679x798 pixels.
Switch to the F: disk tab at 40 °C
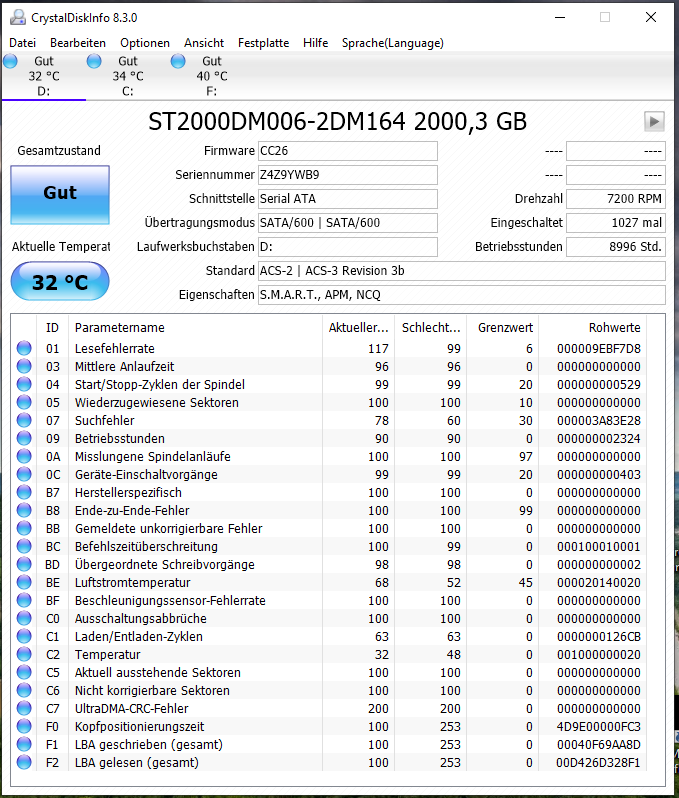pos(212,76)
